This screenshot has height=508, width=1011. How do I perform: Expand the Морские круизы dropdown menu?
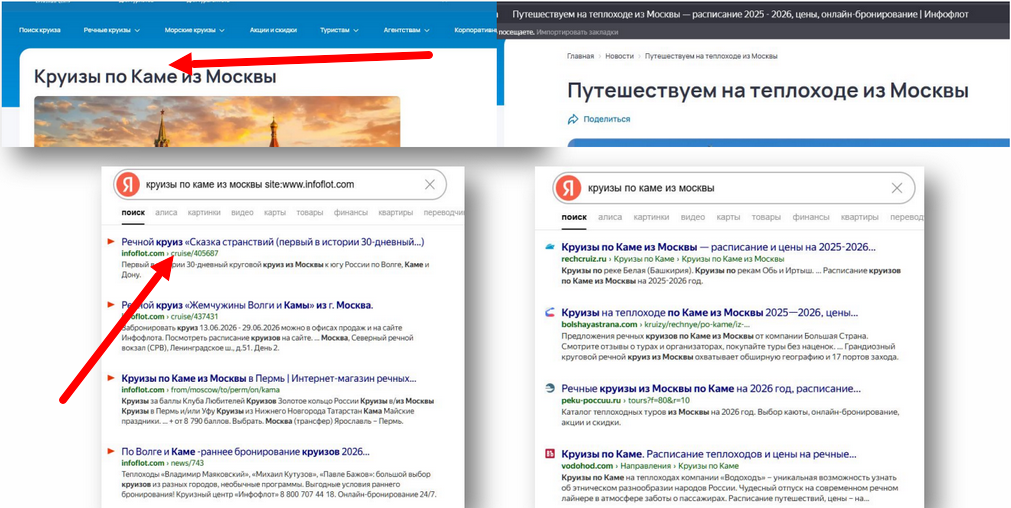click(194, 30)
